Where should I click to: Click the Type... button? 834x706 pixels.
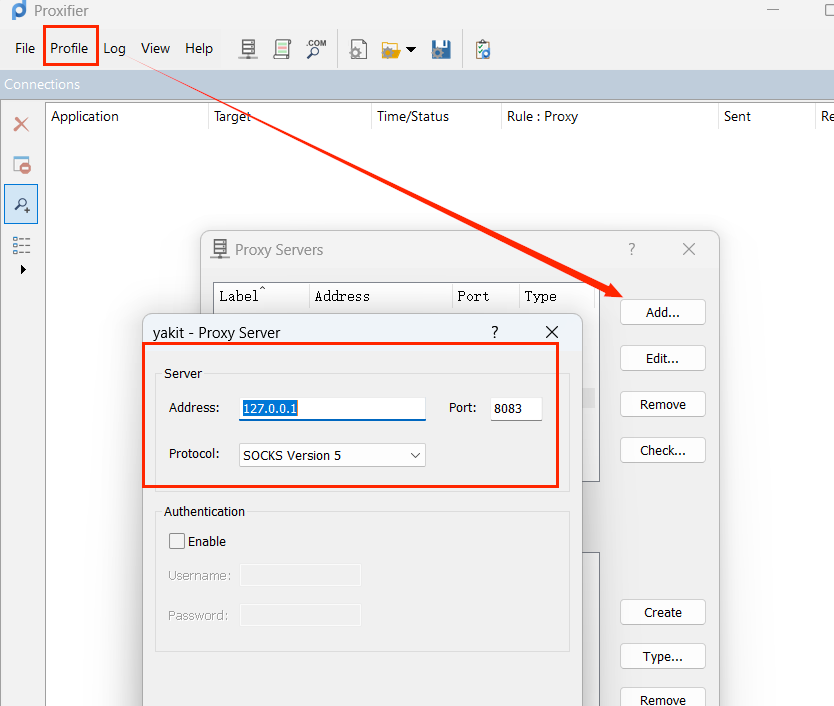663,657
